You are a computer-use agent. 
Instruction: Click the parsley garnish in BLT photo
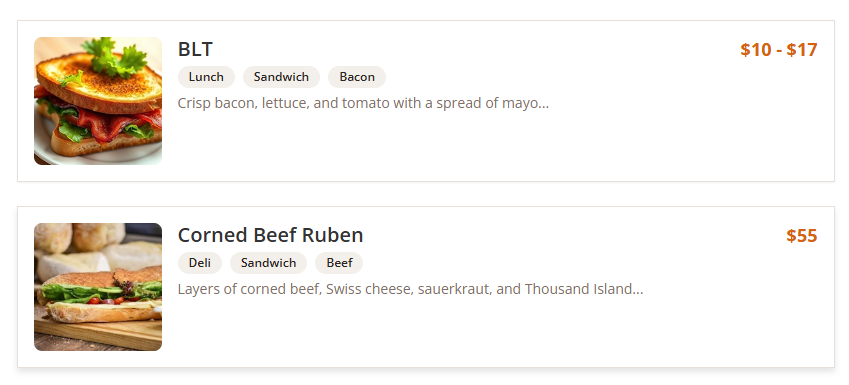(114, 57)
